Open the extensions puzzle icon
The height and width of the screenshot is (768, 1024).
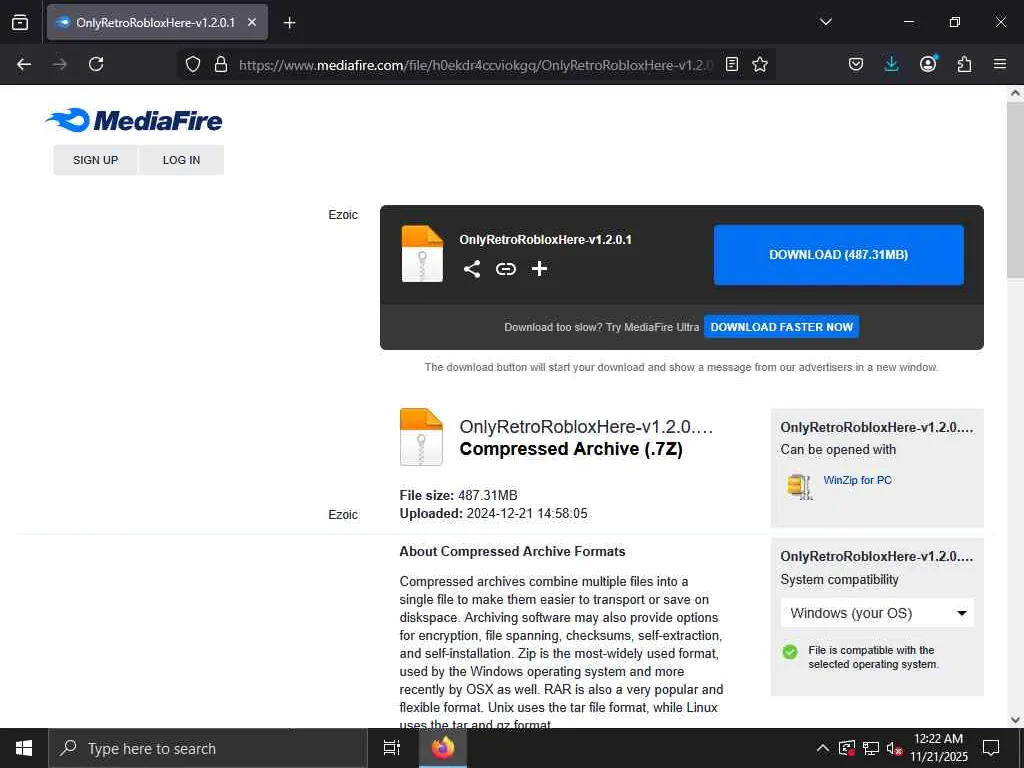[964, 64]
